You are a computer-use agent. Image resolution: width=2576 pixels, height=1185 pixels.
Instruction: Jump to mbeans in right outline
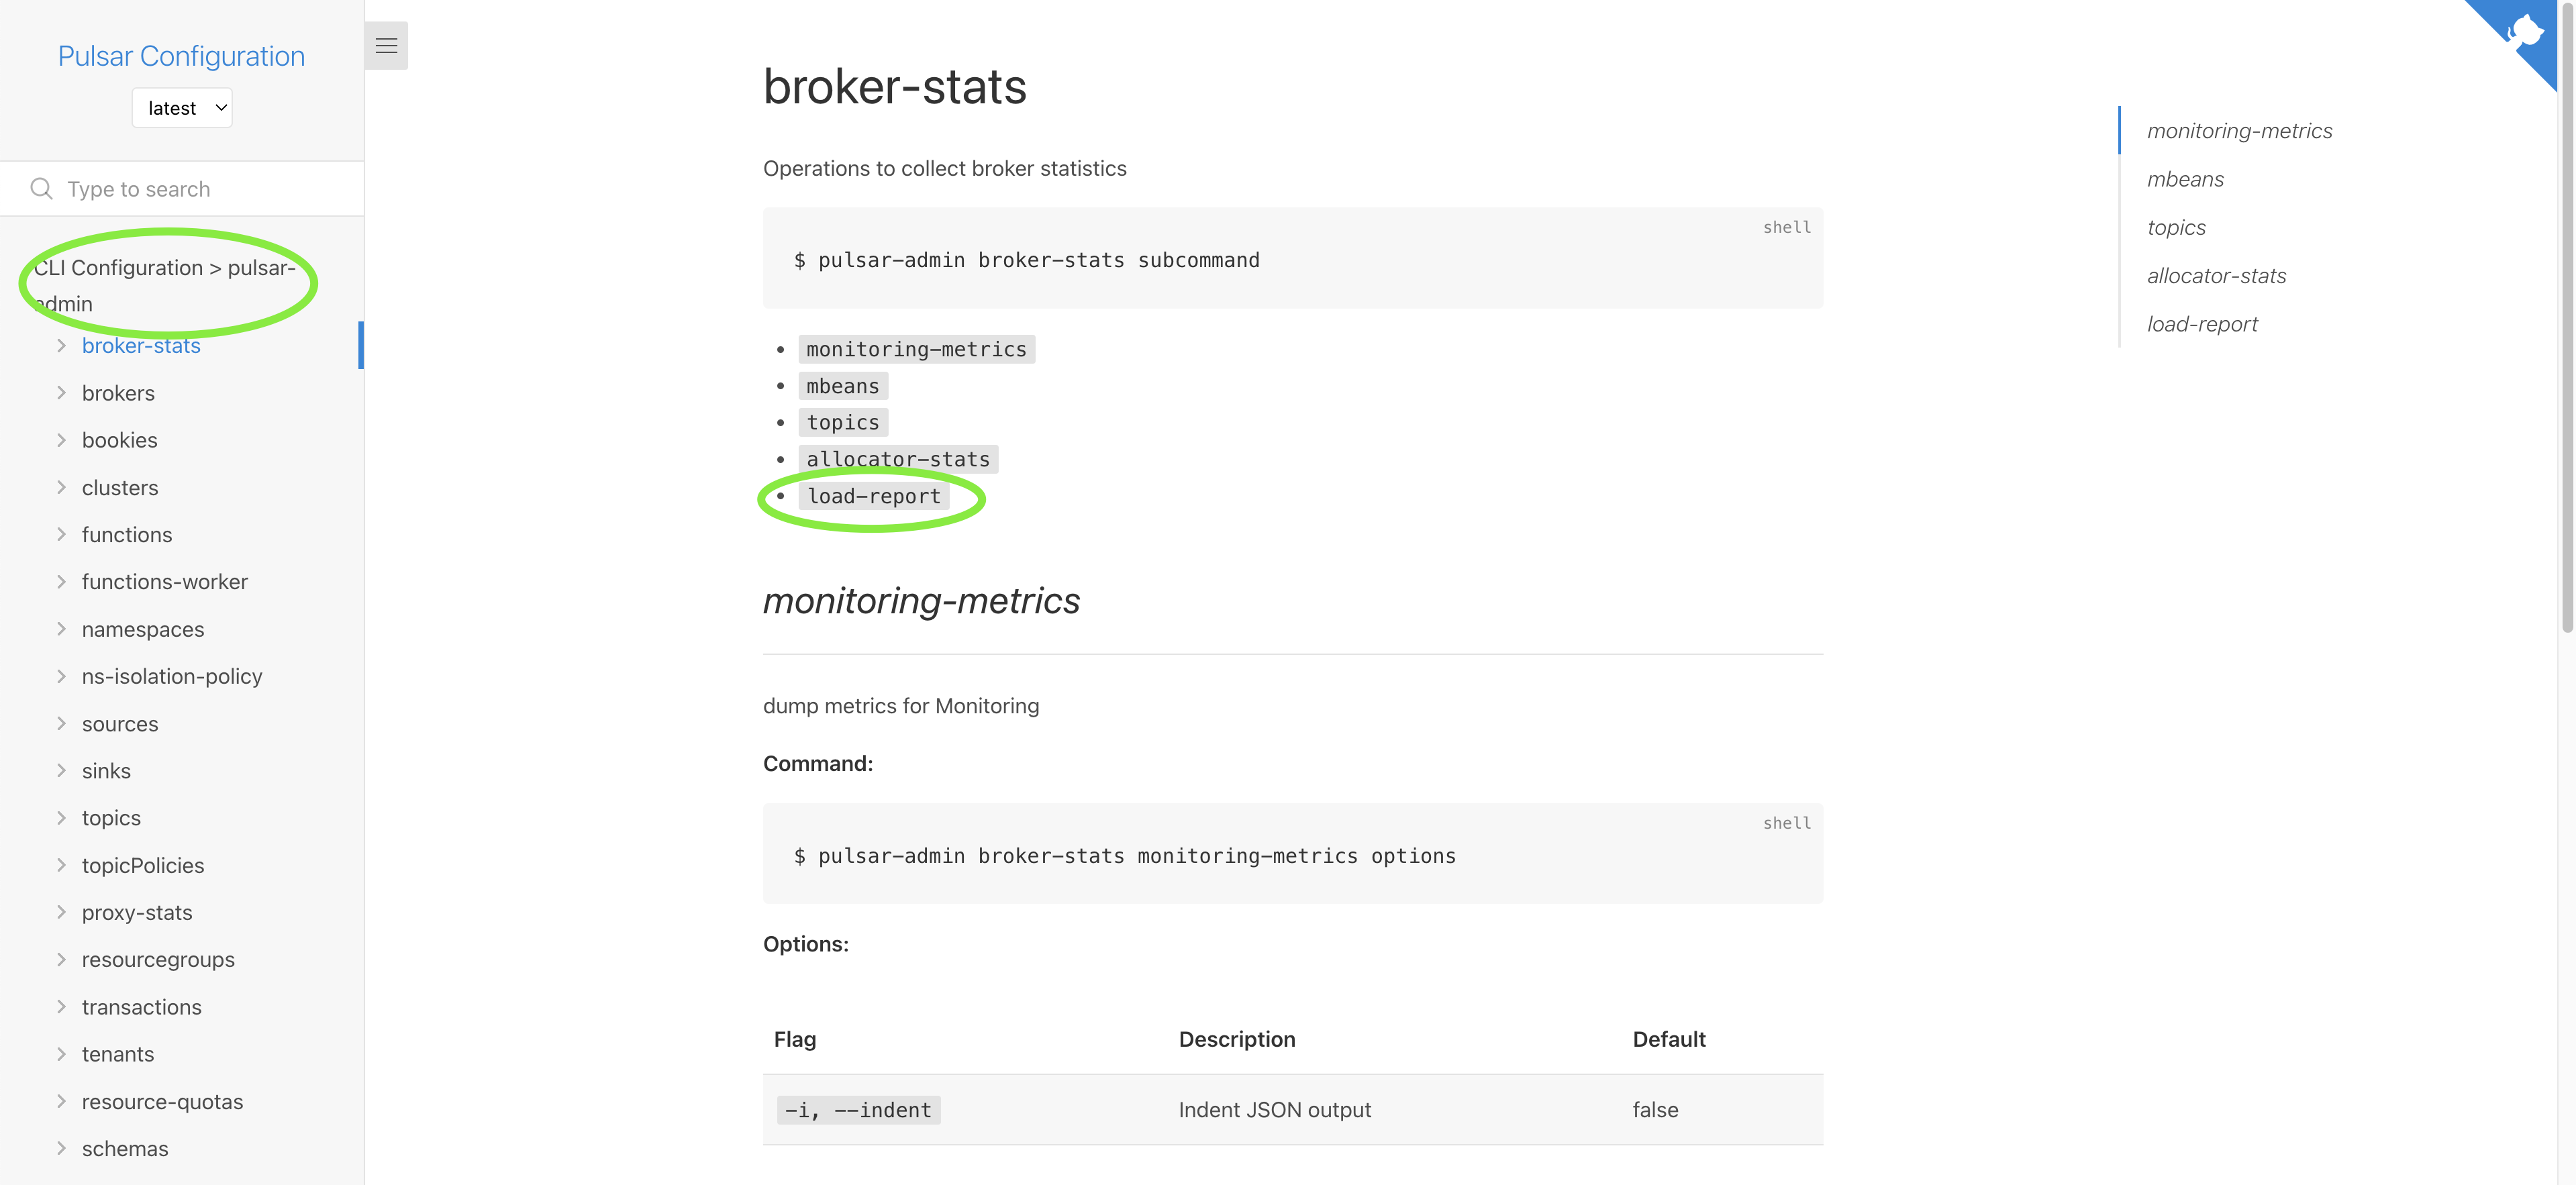tap(2185, 180)
